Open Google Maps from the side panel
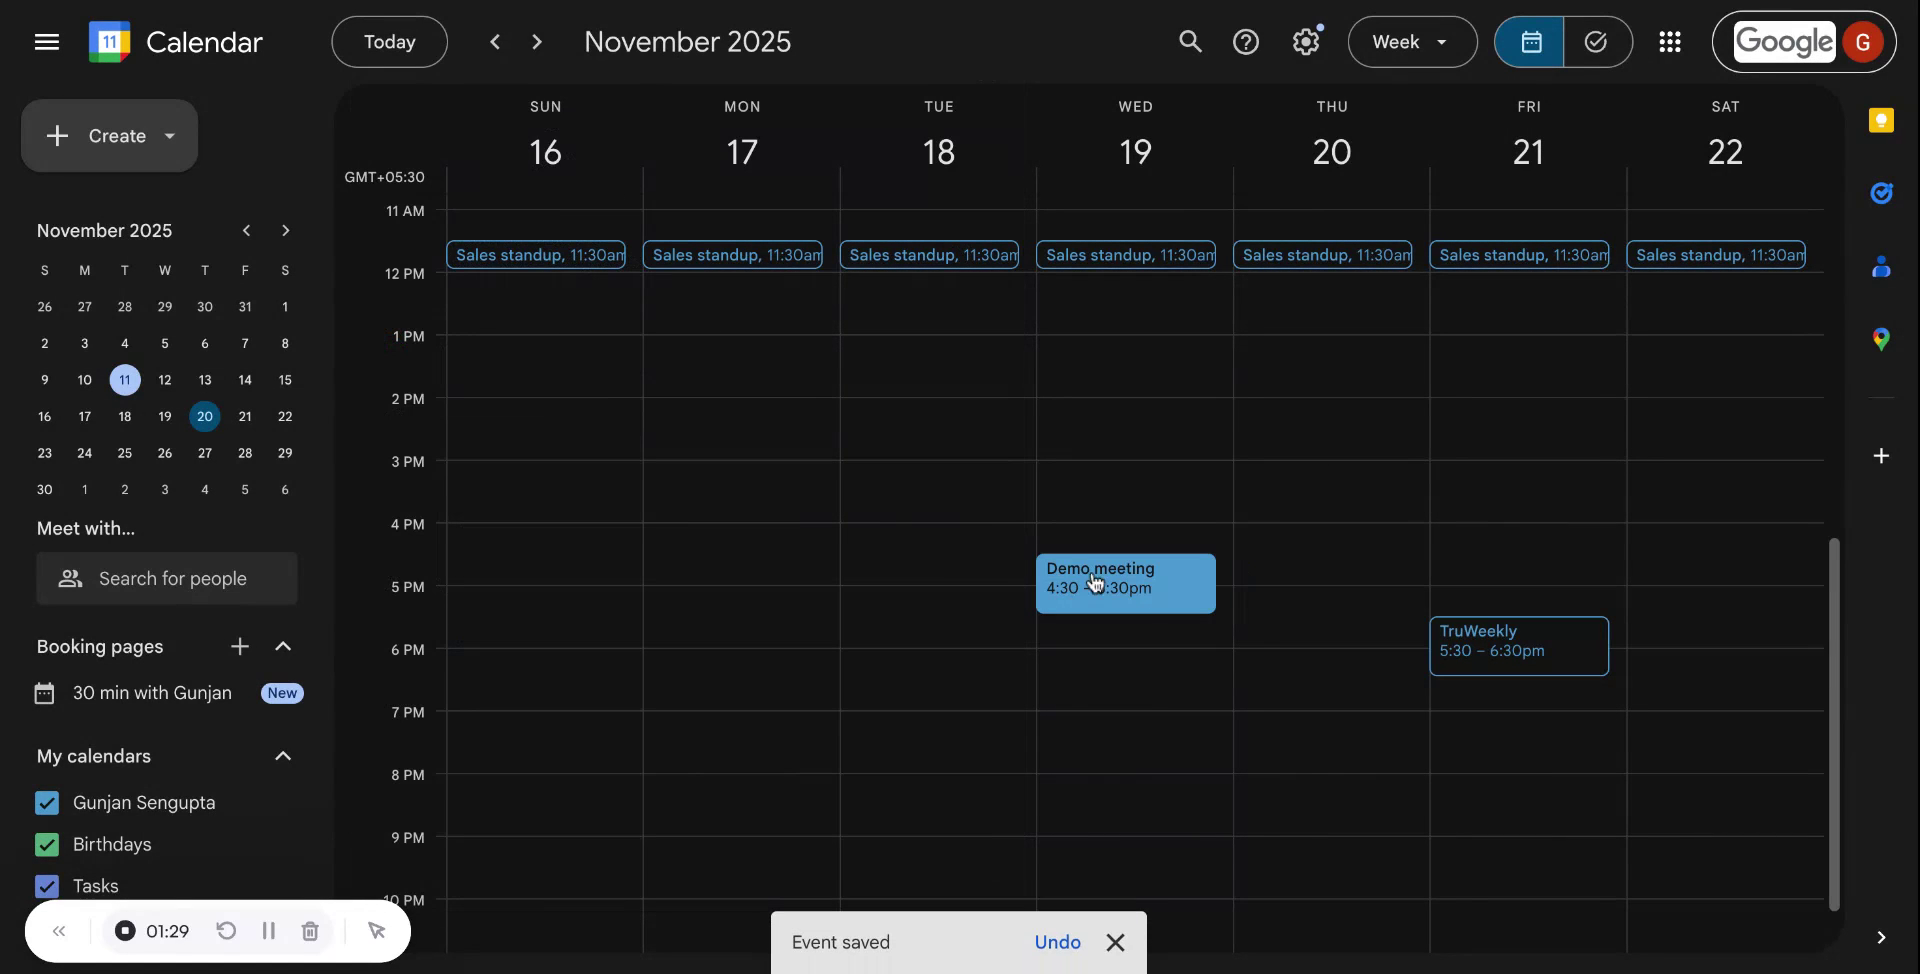1920x974 pixels. pyautogui.click(x=1882, y=339)
